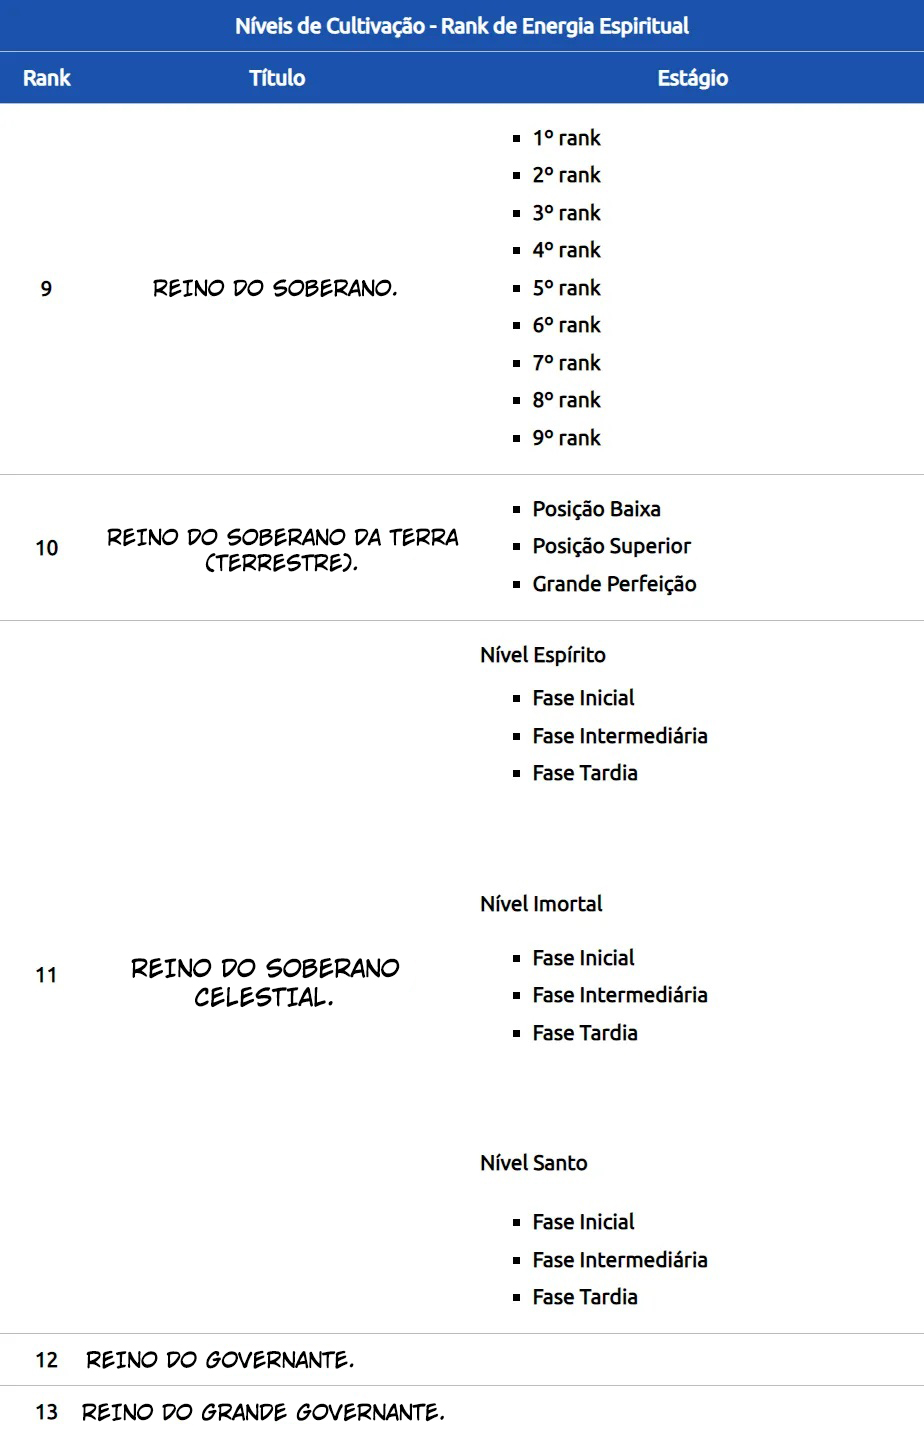This screenshot has height=1437, width=924.
Task: Click the 'Grande Perfeição' stage item
Action: click(x=614, y=584)
